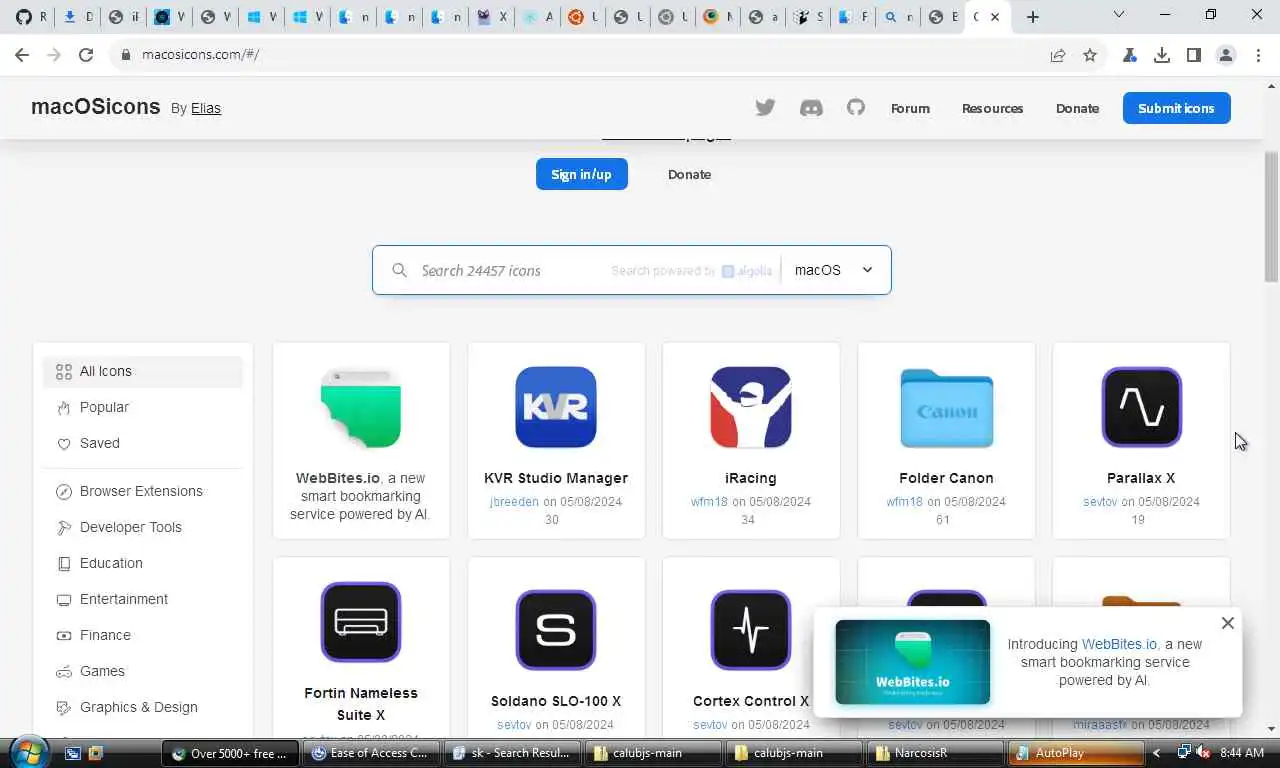Select All Icons category
Viewport: 1280px width, 768px height.
point(143,371)
